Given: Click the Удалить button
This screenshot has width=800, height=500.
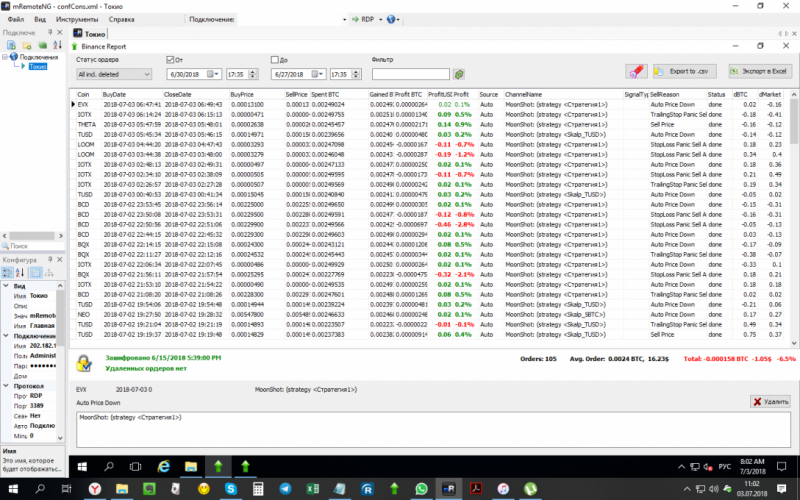Looking at the screenshot, I should [769, 400].
